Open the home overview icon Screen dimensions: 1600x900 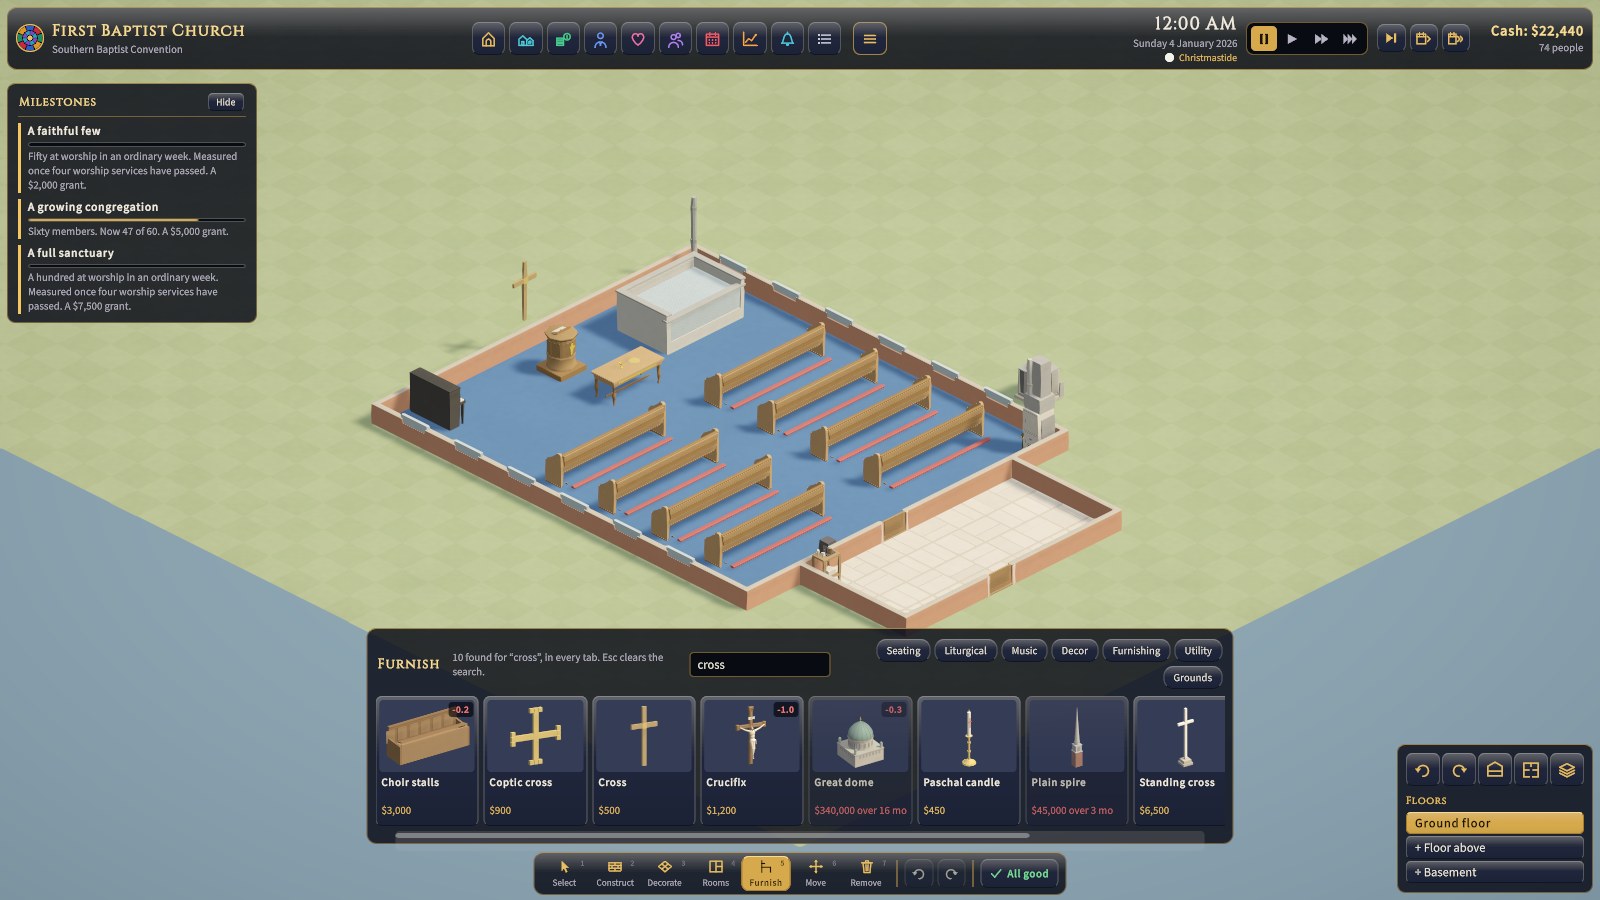[488, 39]
